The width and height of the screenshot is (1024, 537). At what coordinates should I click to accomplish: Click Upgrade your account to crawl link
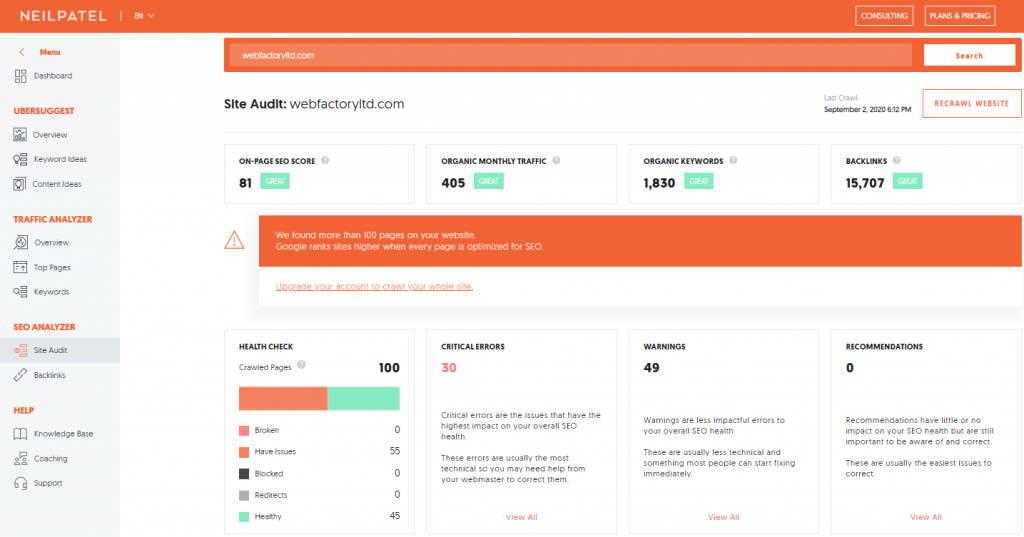pos(374,286)
